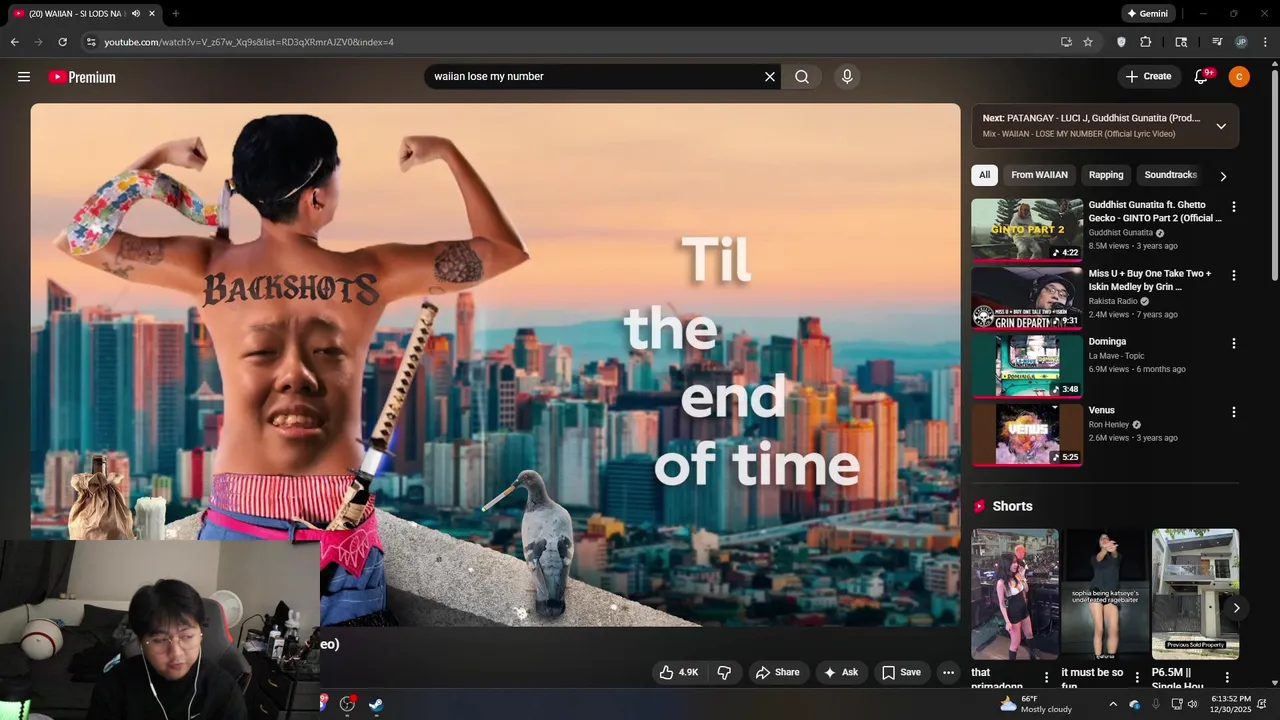Ask about this video
1280x720 pixels.
coord(840,673)
